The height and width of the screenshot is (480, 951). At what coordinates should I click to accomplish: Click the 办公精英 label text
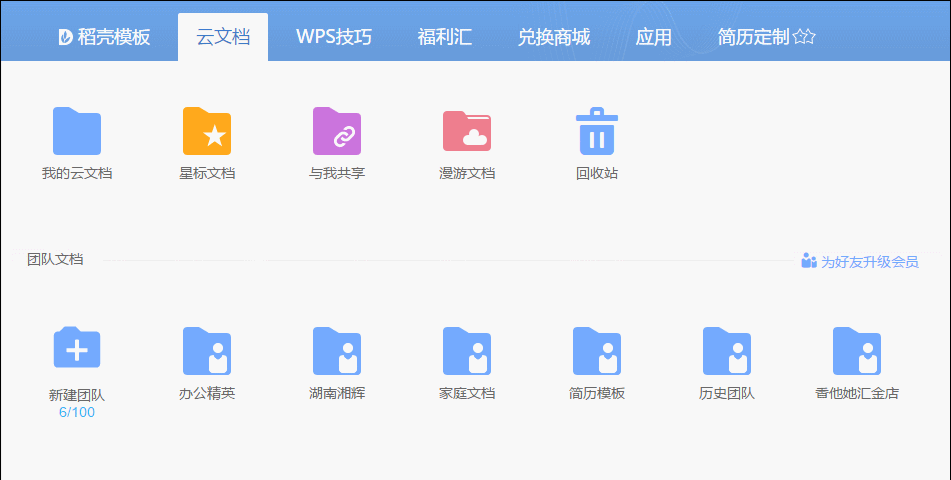(207, 393)
